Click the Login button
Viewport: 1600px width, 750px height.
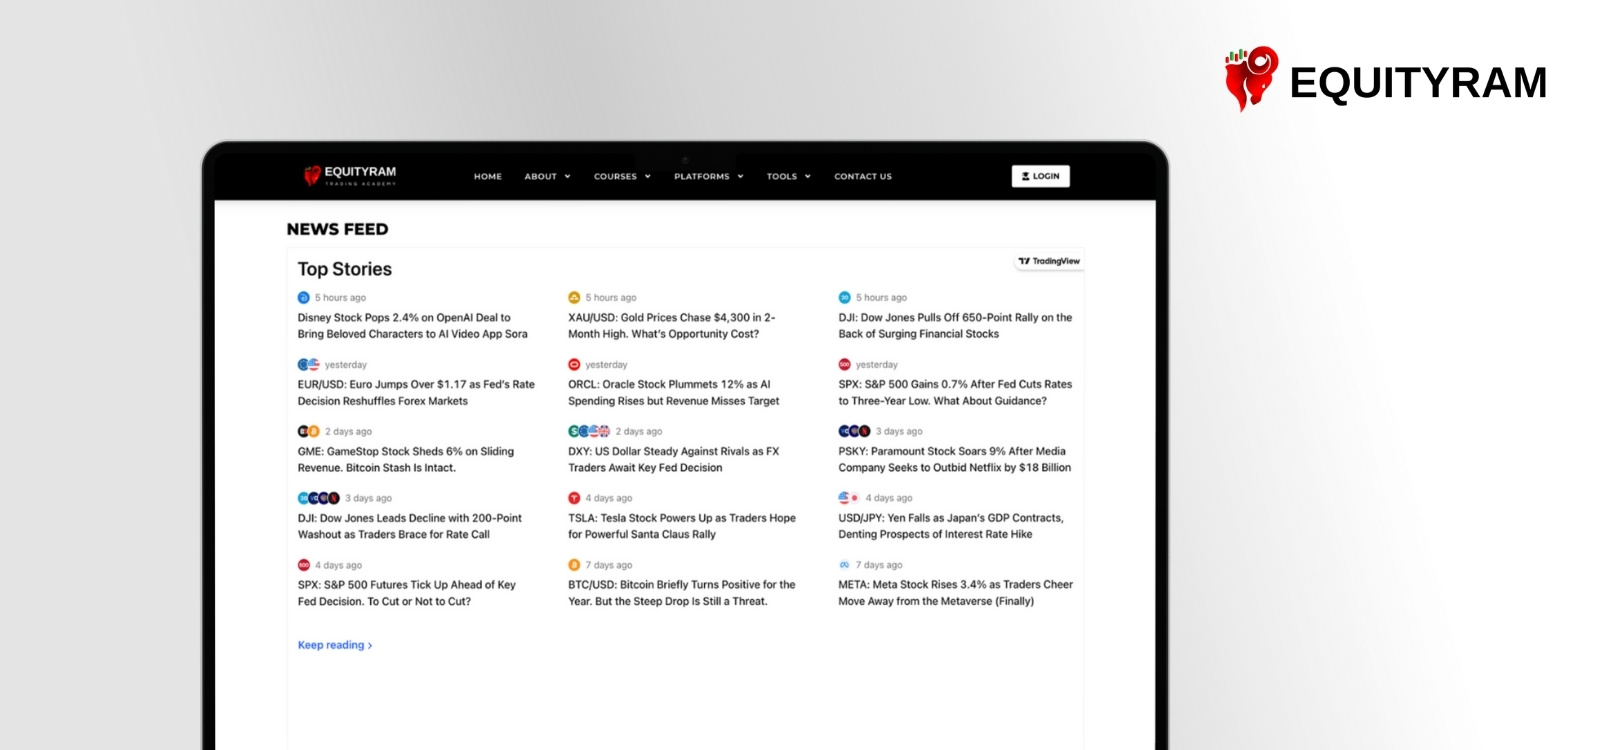click(1041, 176)
